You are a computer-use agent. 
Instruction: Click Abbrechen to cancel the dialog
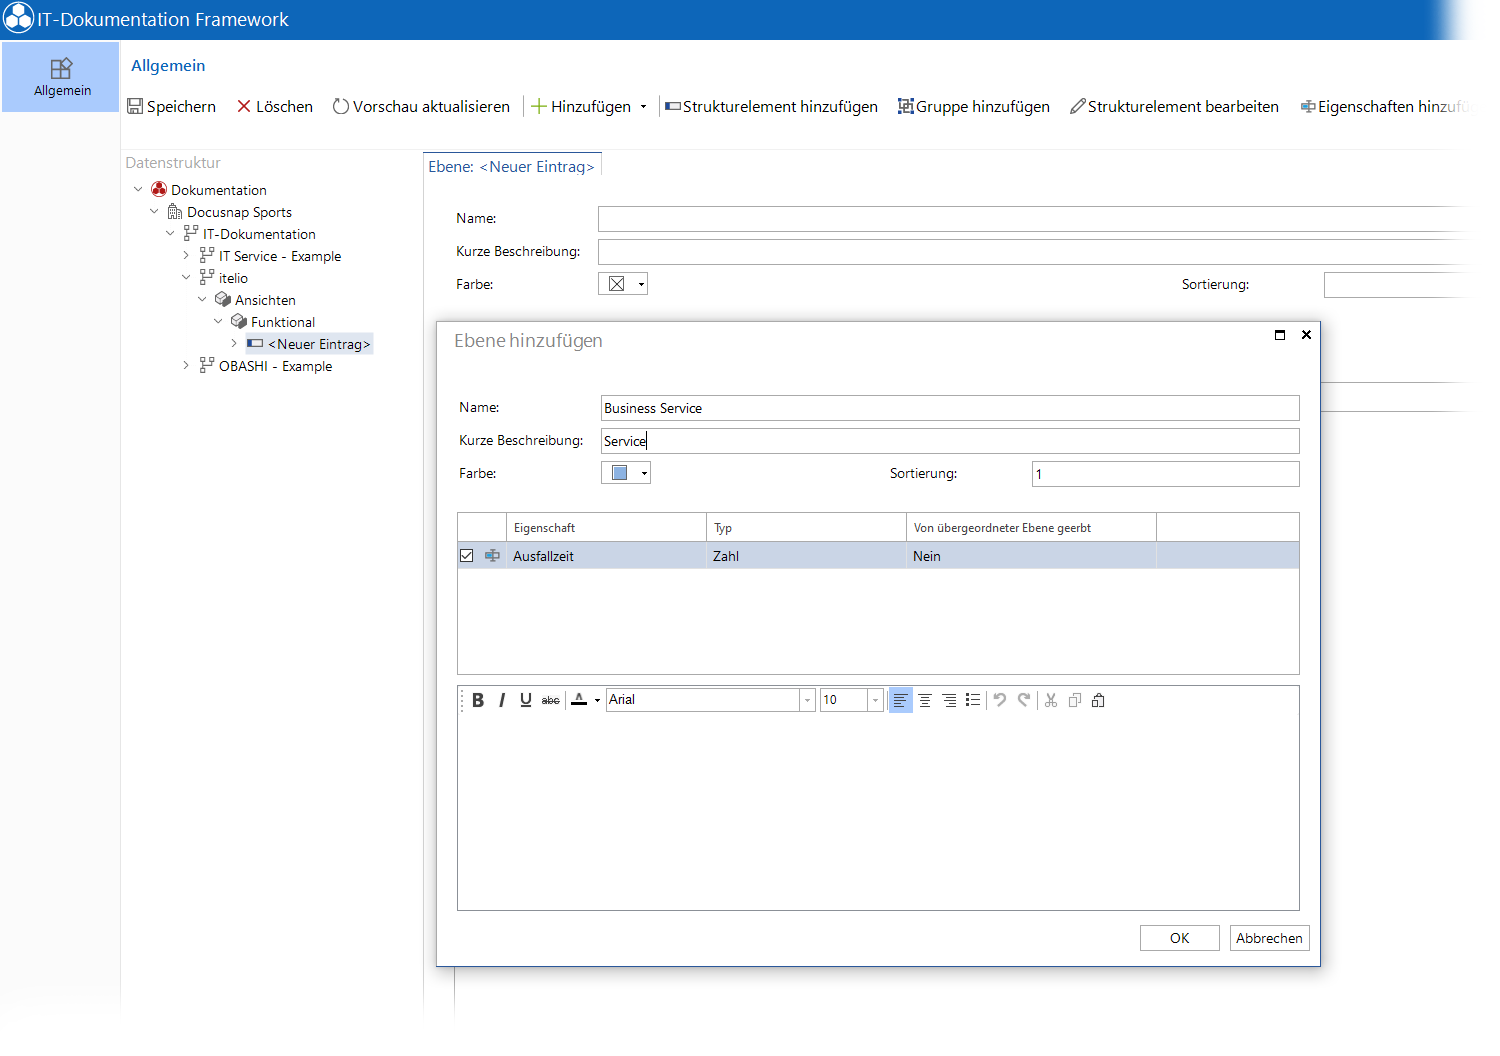coord(1269,938)
